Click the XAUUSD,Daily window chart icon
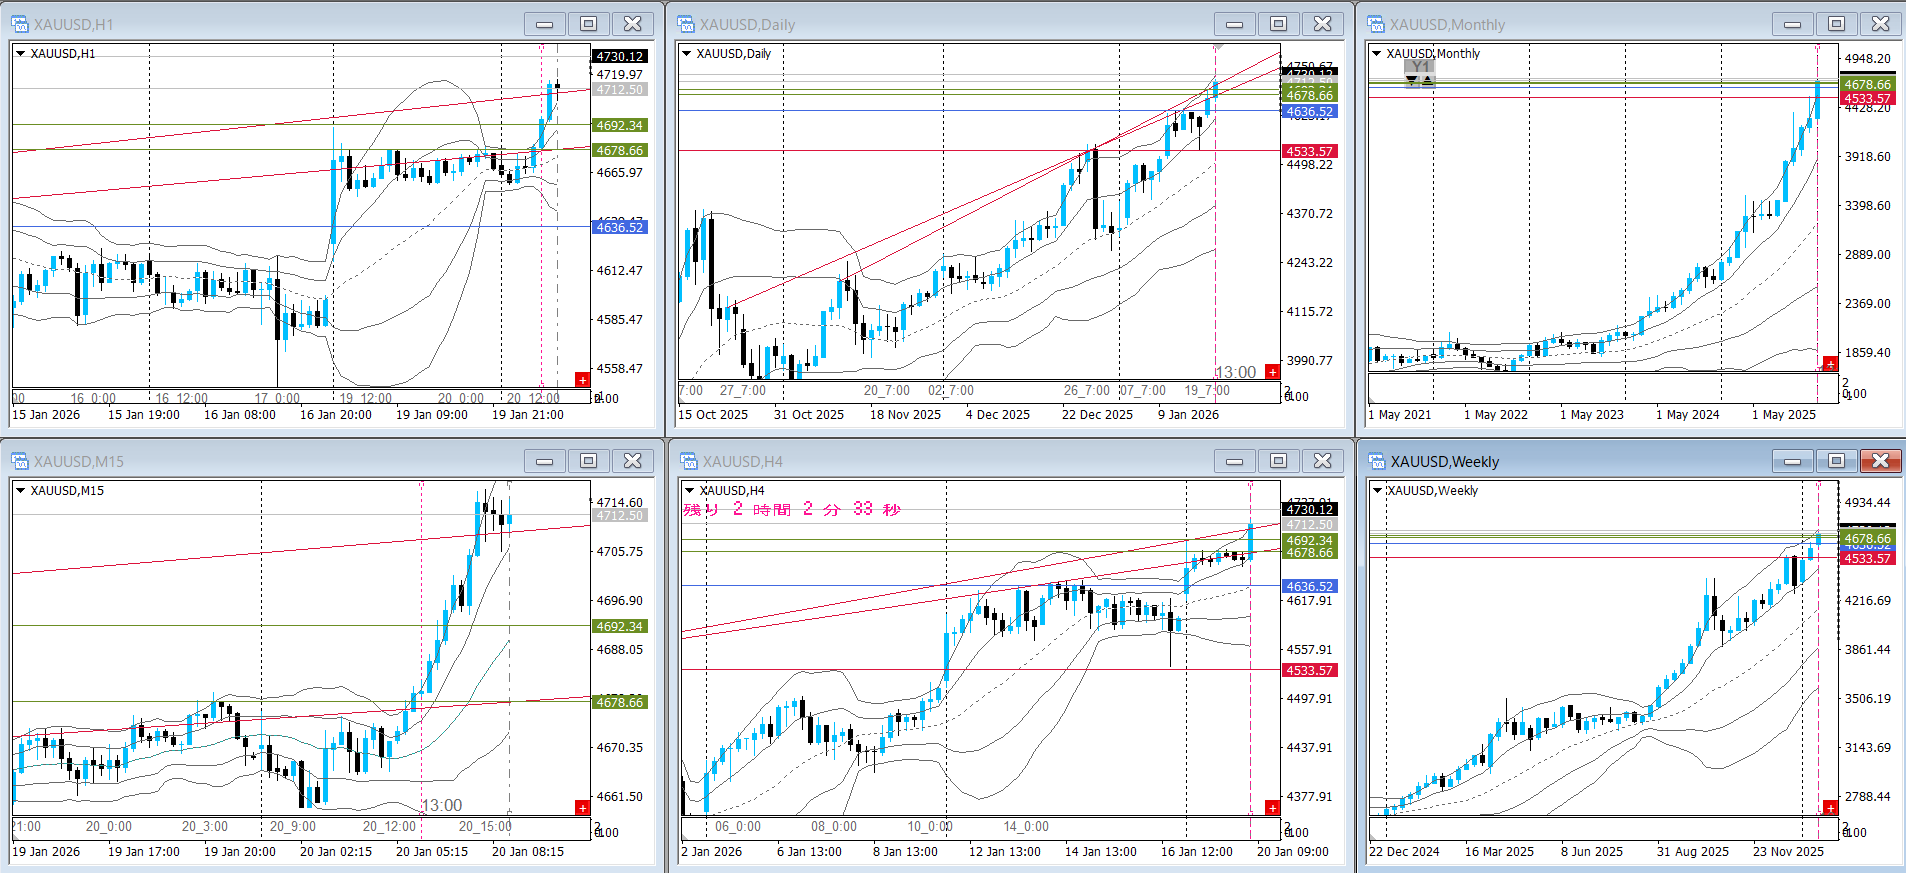This screenshot has width=1906, height=873. (686, 24)
